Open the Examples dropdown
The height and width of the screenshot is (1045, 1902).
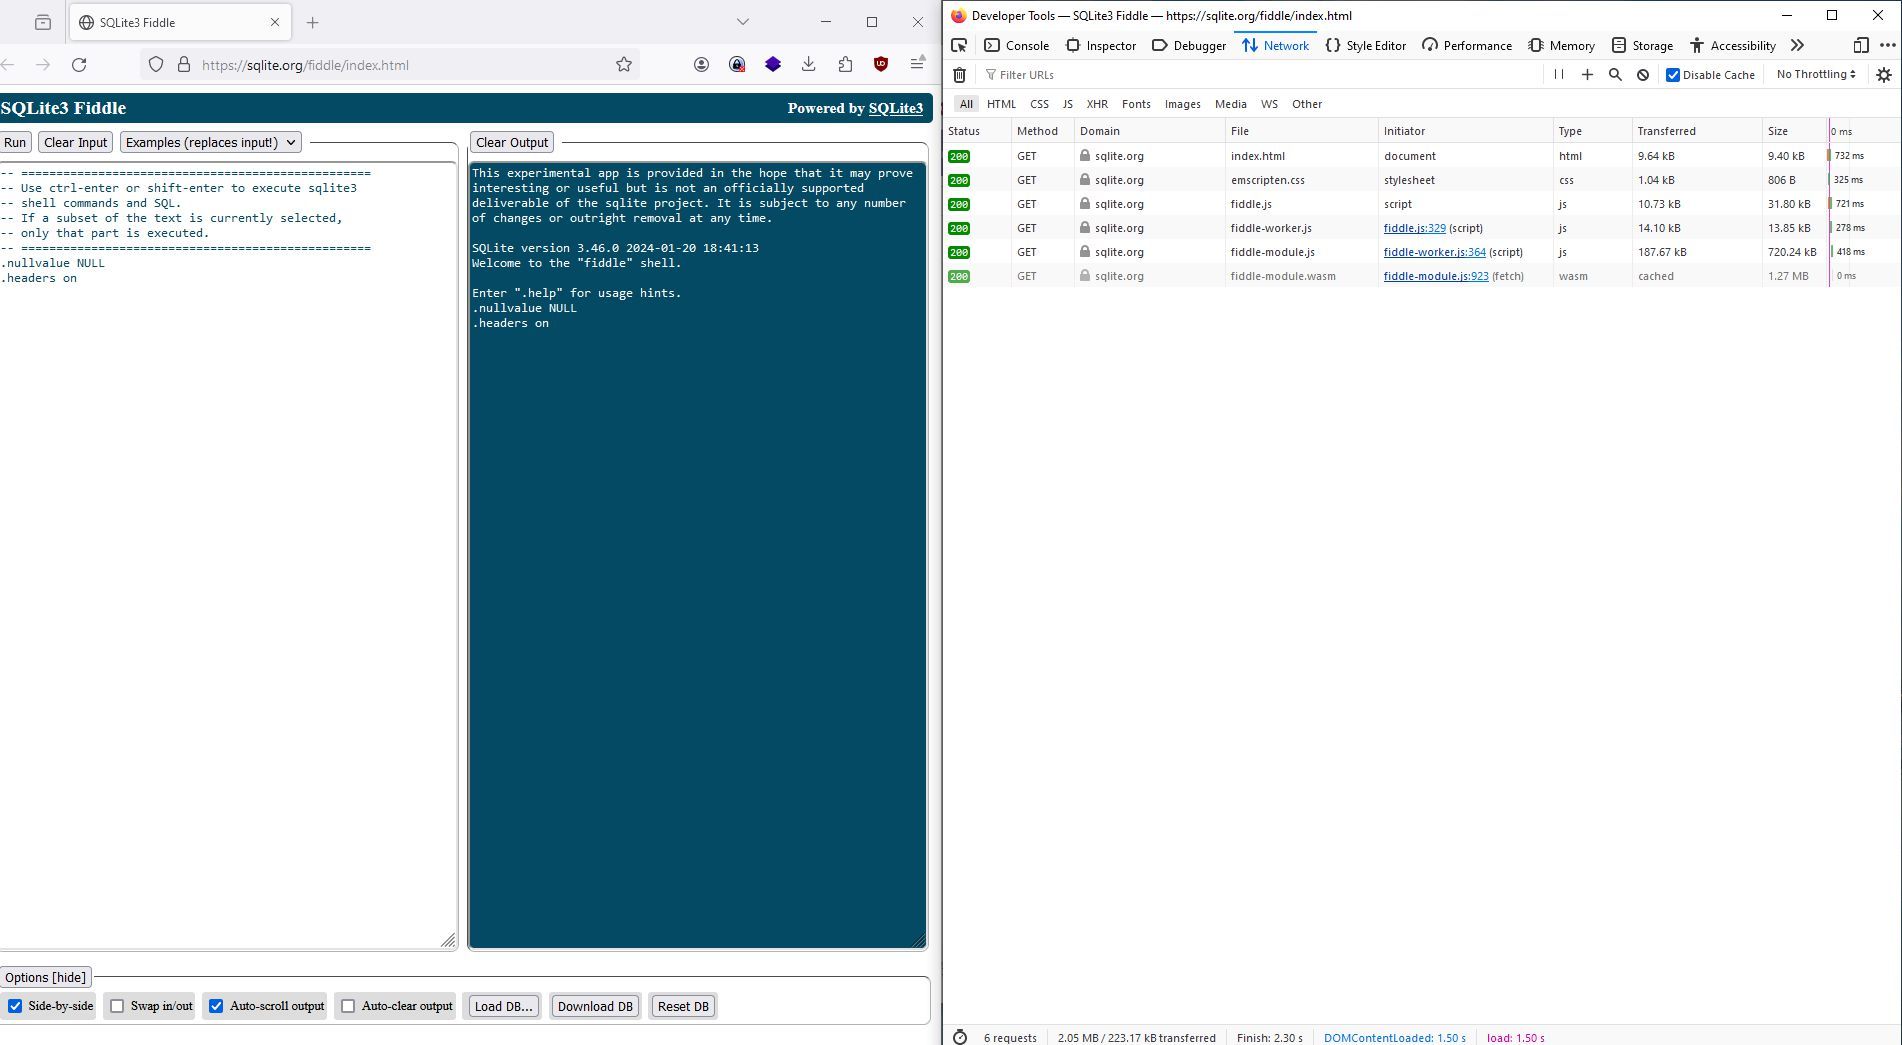[x=210, y=142]
